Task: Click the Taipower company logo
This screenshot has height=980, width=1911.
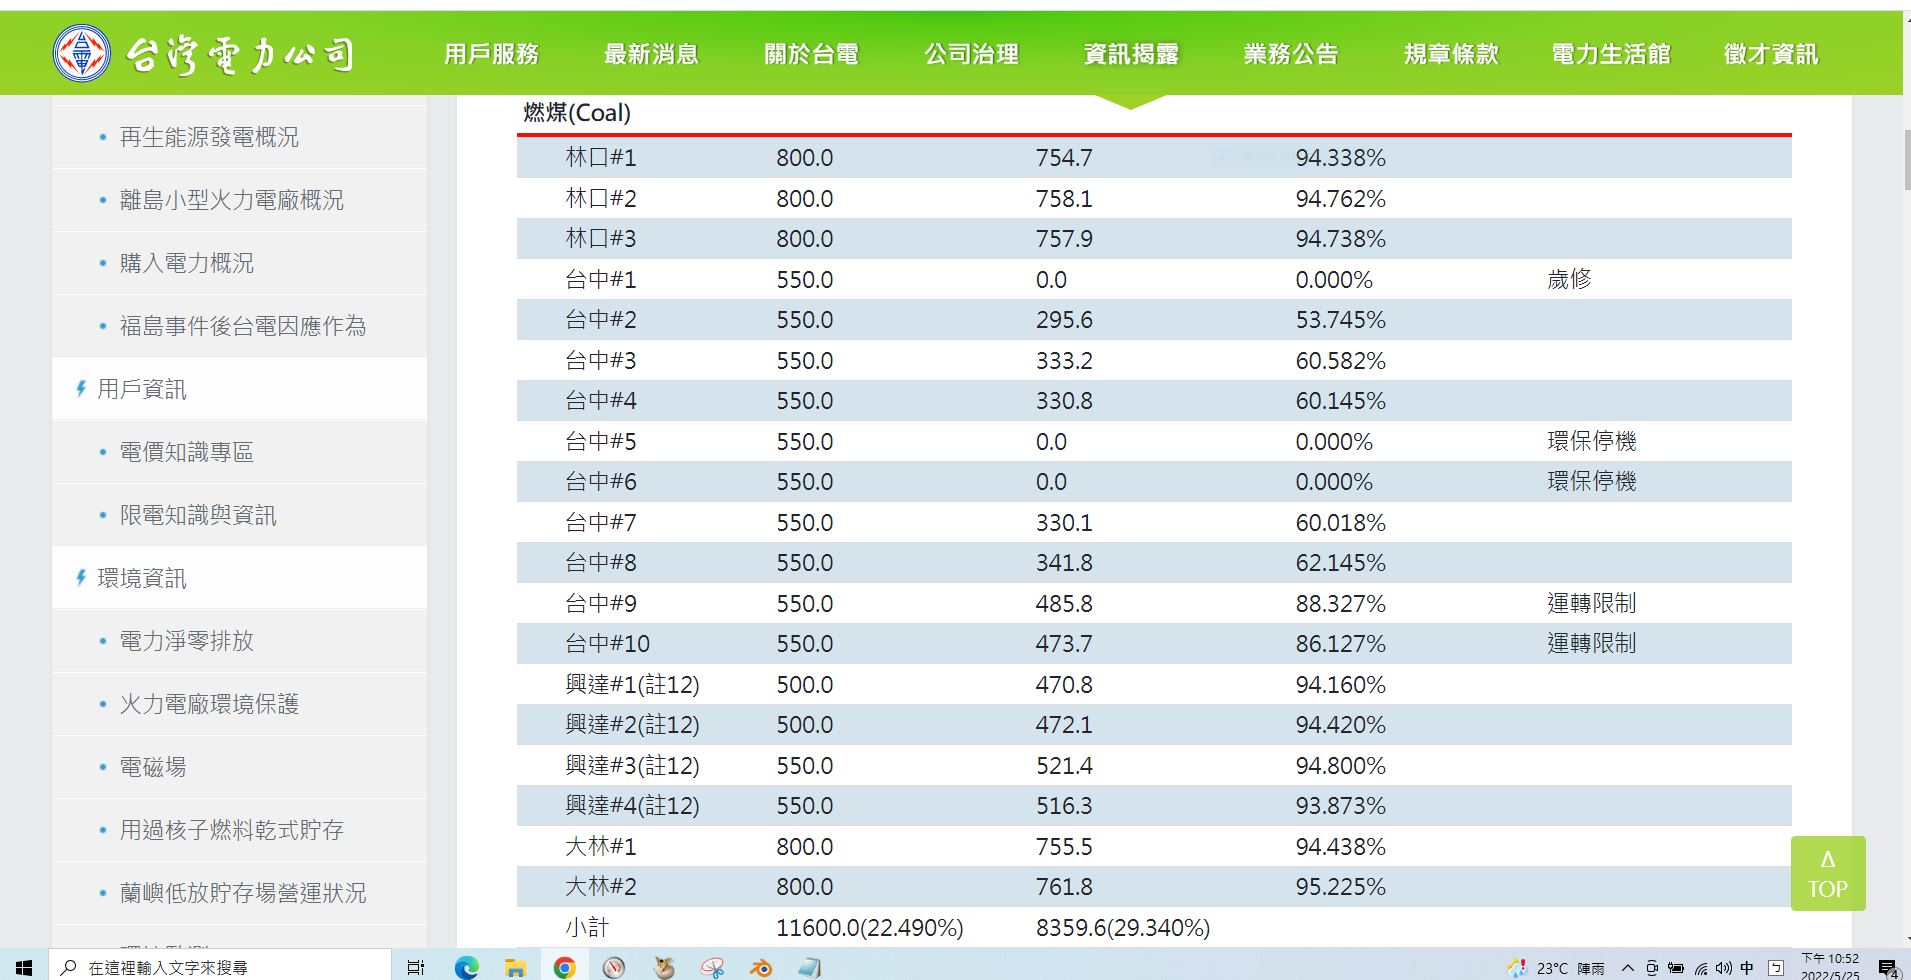Action: point(204,54)
